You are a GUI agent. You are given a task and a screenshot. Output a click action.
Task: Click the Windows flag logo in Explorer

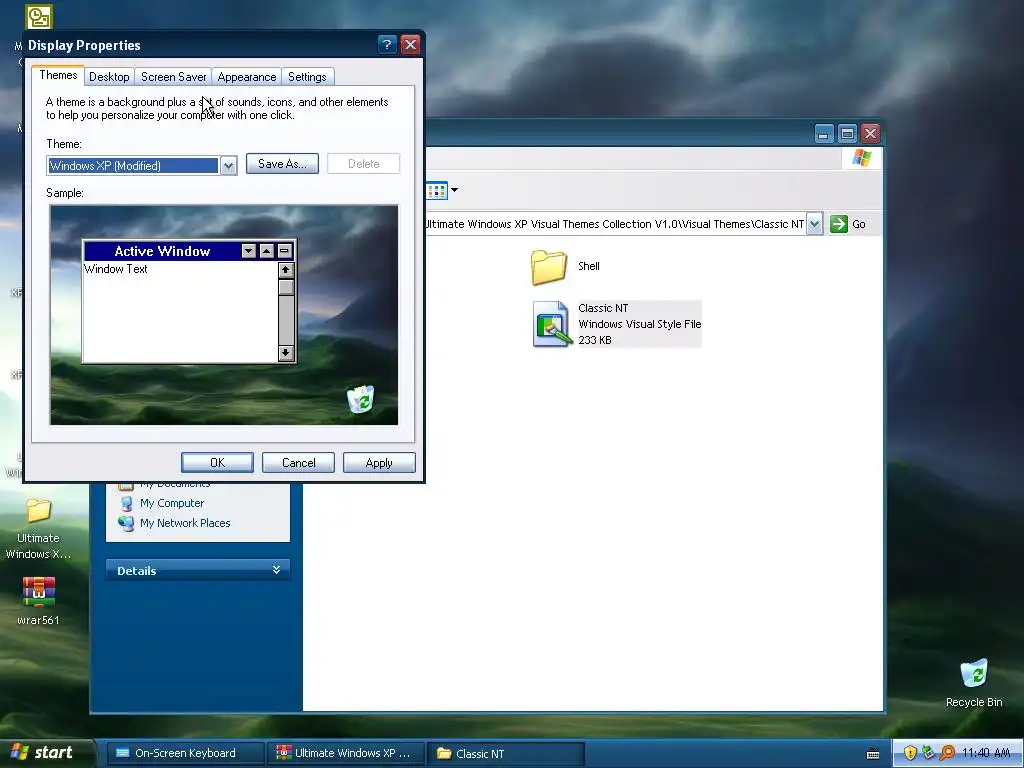861,158
